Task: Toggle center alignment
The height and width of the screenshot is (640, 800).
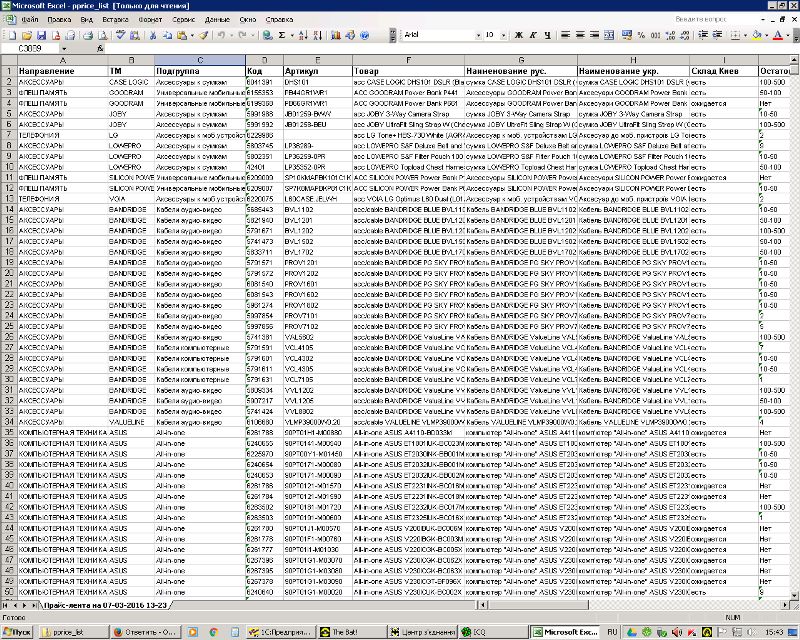Action: pos(580,35)
